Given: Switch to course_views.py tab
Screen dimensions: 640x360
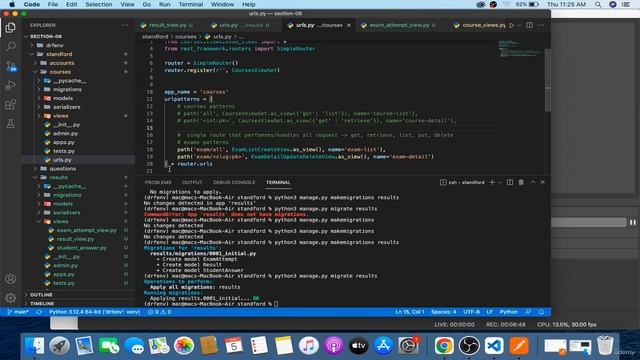Looking at the screenshot, I should pyautogui.click(x=480, y=25).
